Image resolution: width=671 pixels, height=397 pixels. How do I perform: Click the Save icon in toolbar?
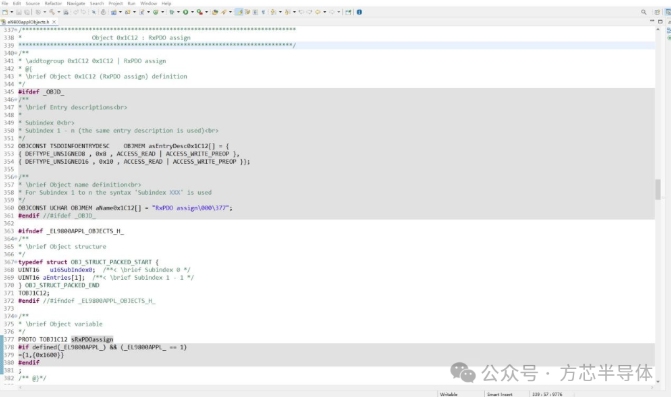[x=19, y=12]
